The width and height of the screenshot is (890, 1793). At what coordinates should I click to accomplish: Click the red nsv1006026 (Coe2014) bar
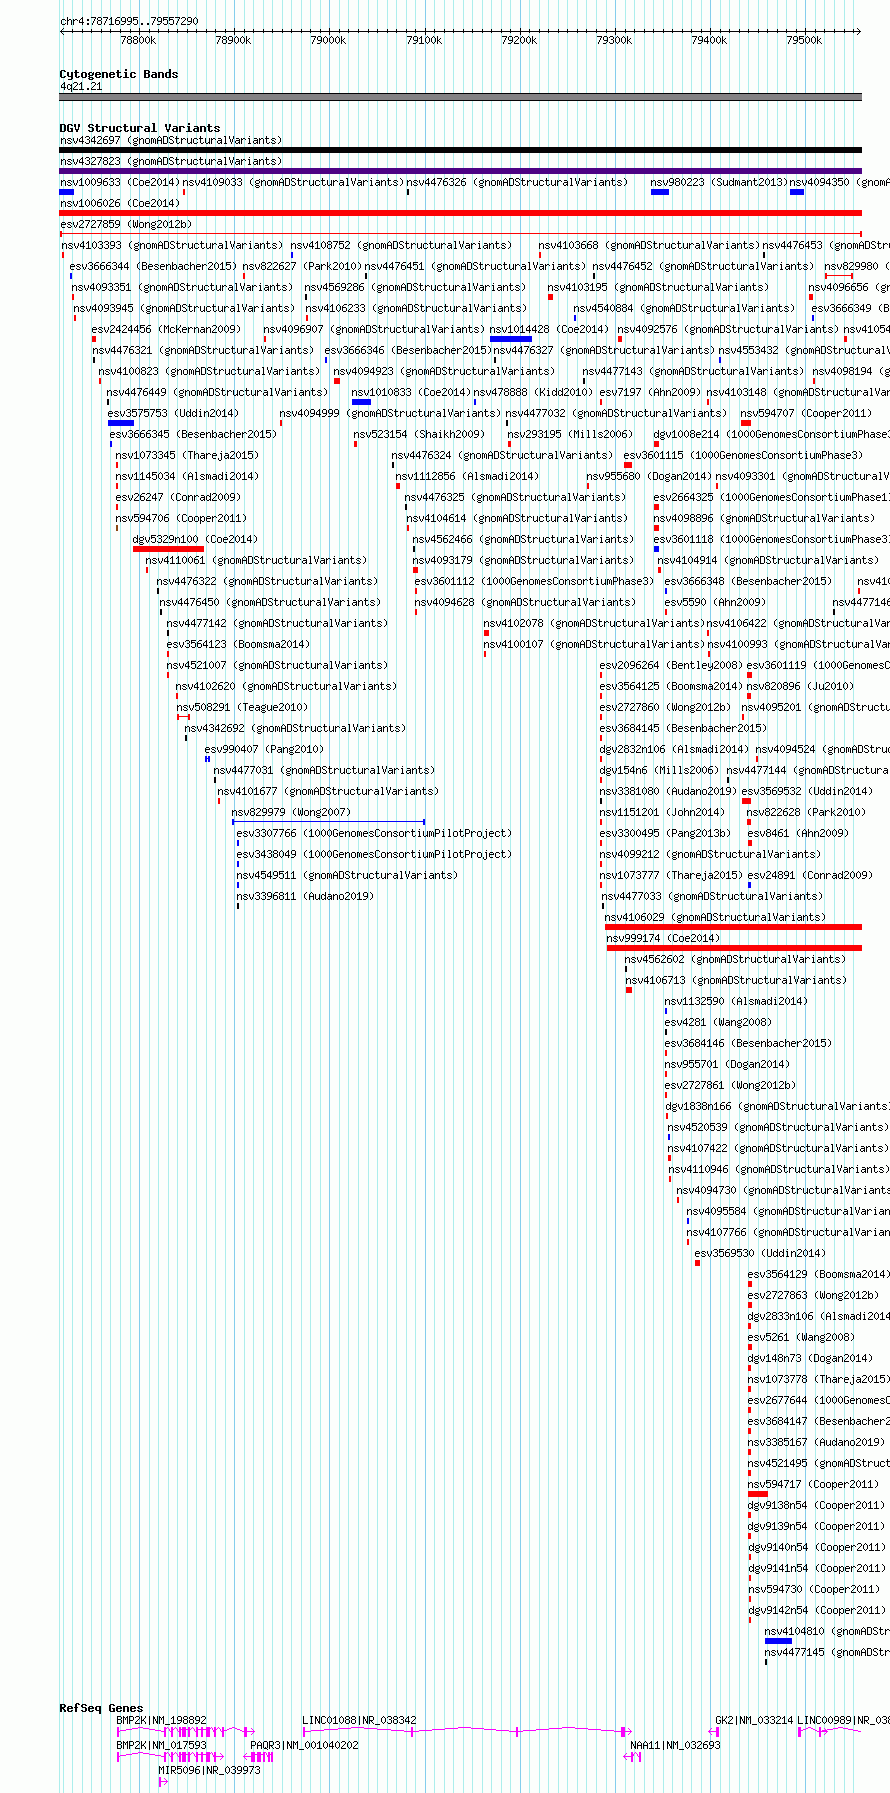[460, 213]
